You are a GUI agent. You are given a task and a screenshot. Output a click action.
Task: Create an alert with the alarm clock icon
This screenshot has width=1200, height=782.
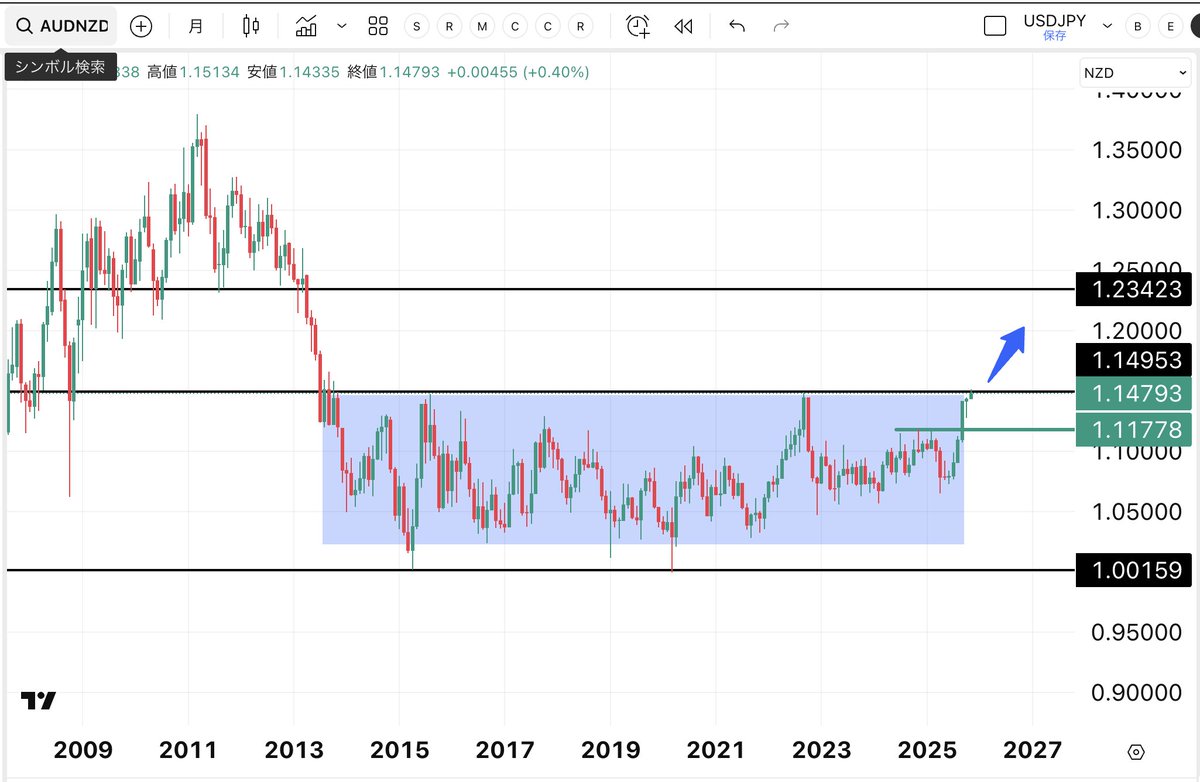[638, 27]
